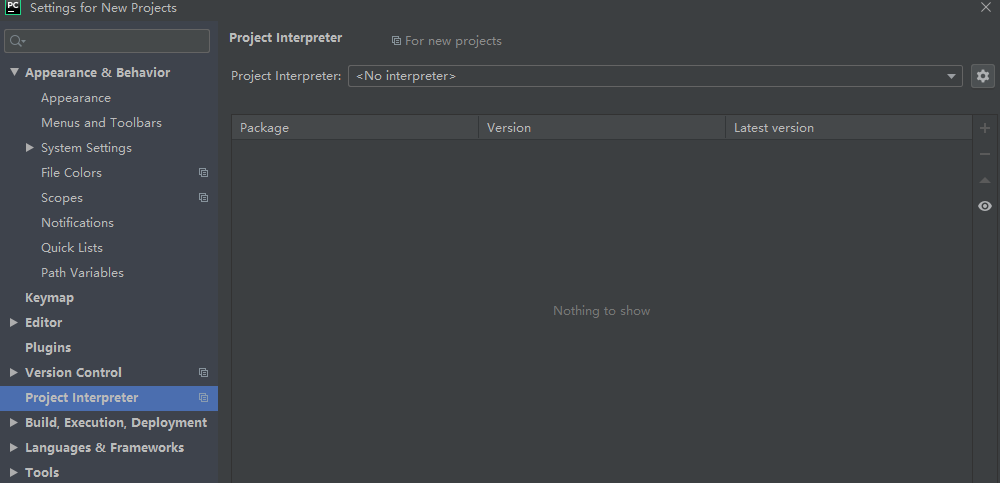Expand the Editor section
The image size is (1000, 483).
[13, 323]
